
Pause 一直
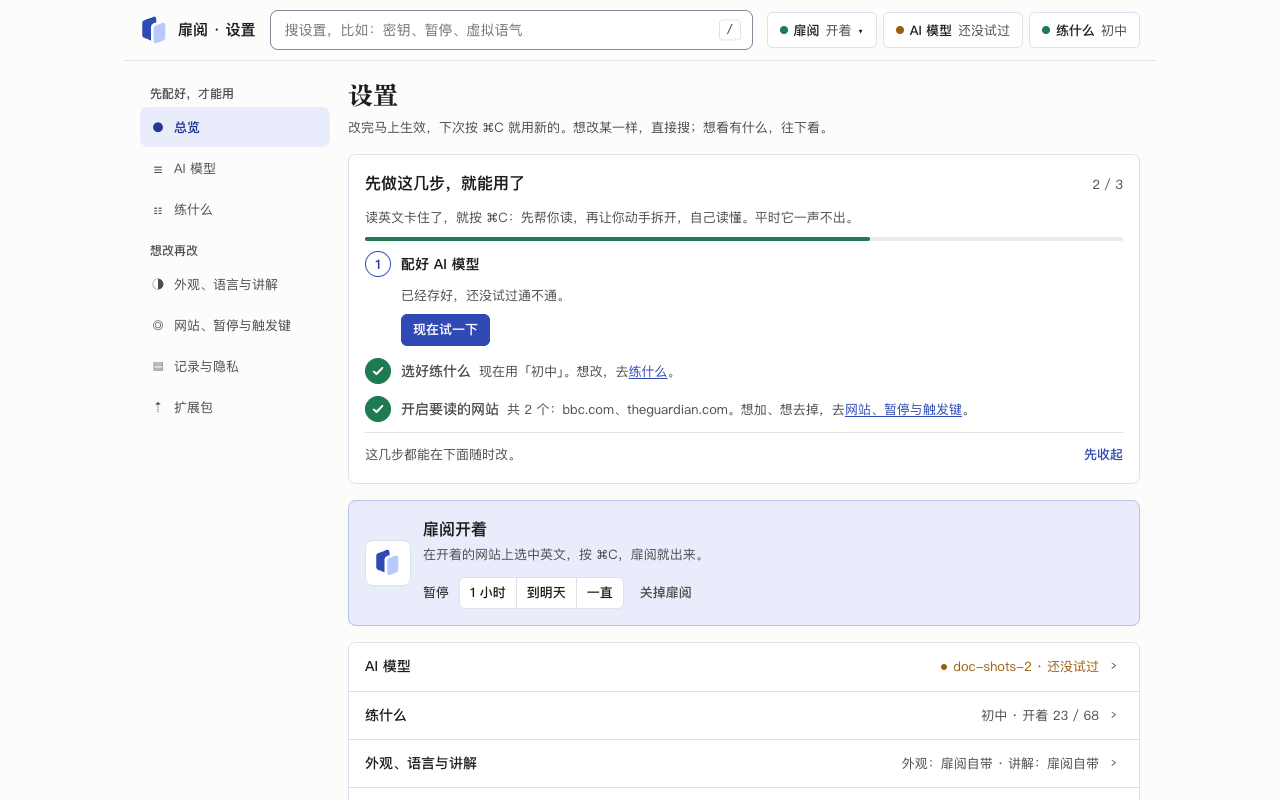click(x=600, y=593)
